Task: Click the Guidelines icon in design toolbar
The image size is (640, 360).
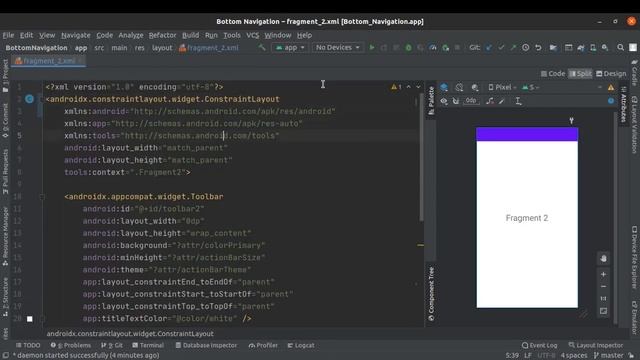Action: pyautogui.click(x=518, y=101)
